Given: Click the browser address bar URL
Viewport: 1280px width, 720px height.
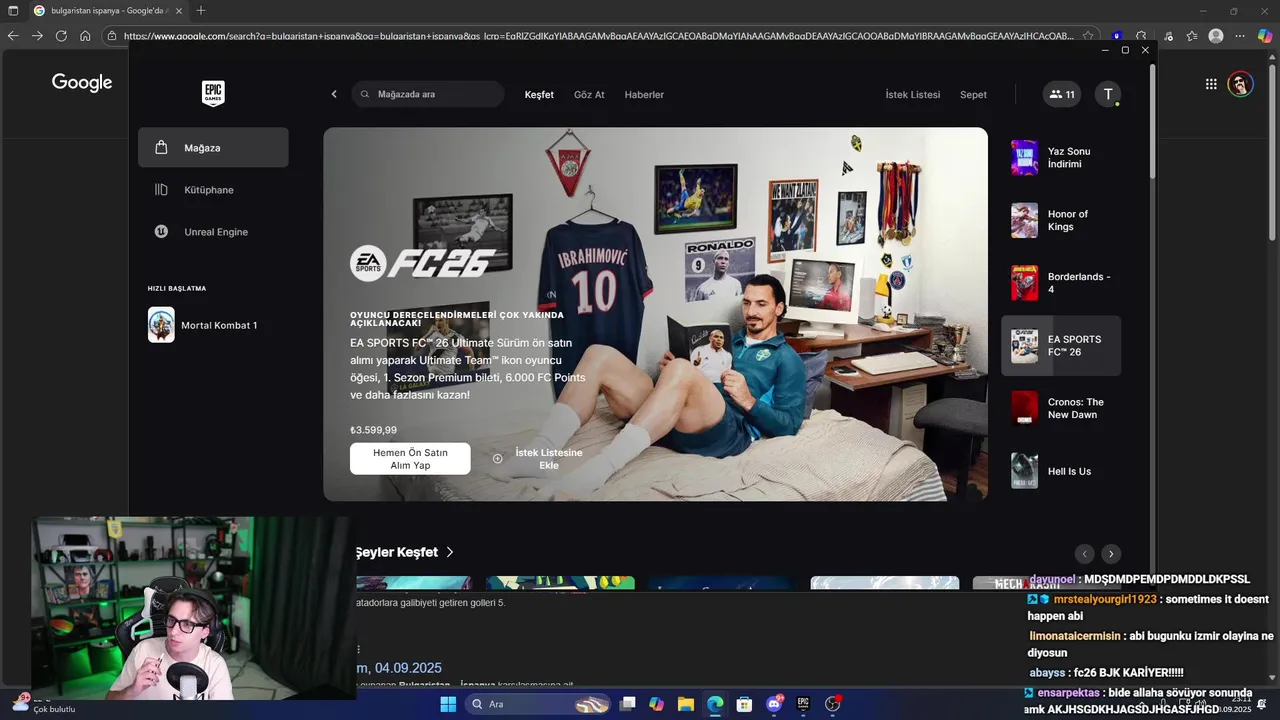Looking at the screenshot, I should [598, 36].
